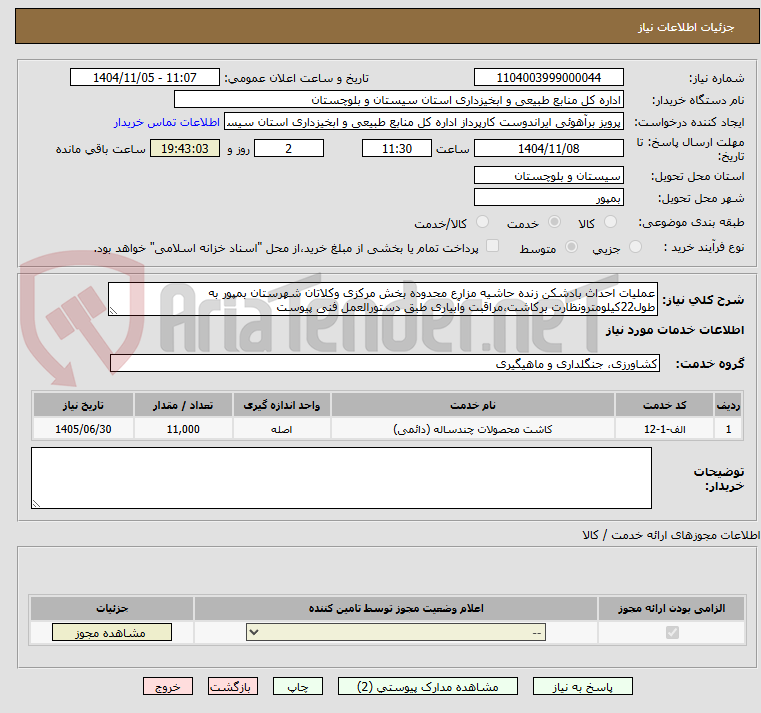Click the unit cell اصله

pos(281,430)
